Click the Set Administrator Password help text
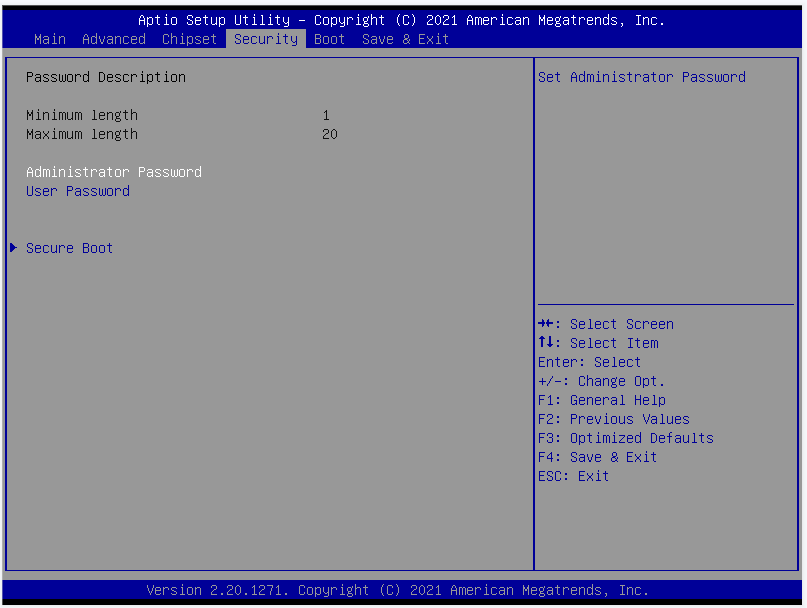This screenshot has height=608, width=807. (x=641, y=77)
